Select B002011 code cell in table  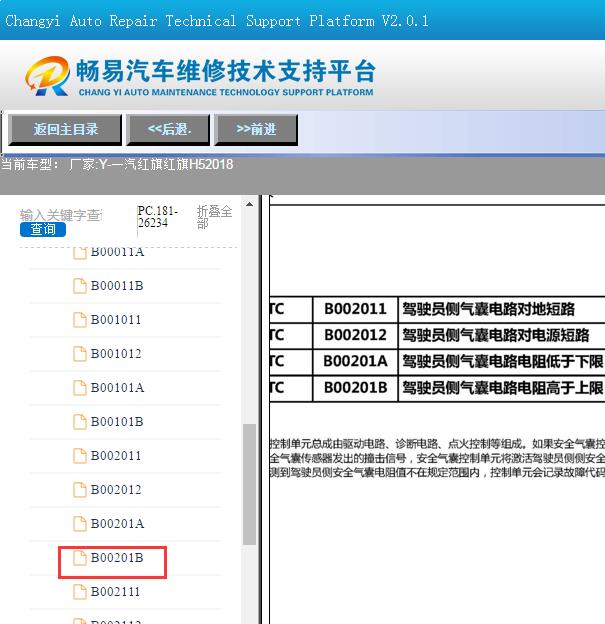pyautogui.click(x=355, y=309)
